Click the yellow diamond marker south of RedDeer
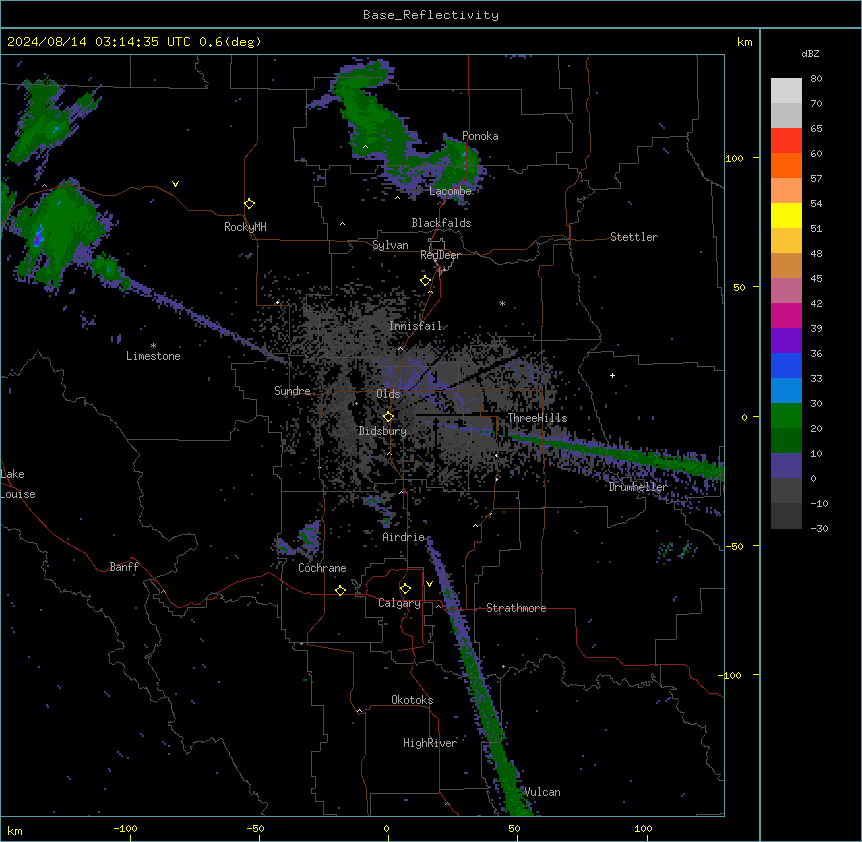Image resolution: width=862 pixels, height=842 pixels. tap(426, 281)
